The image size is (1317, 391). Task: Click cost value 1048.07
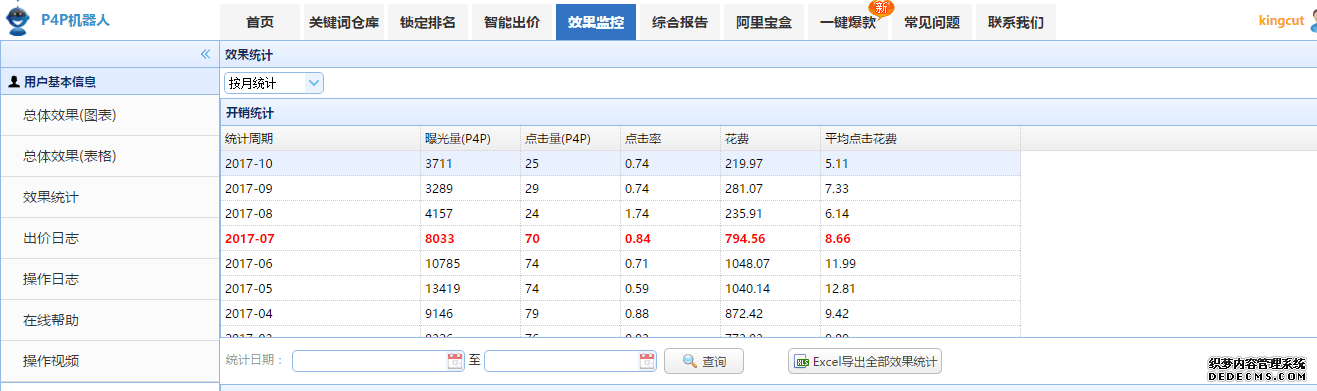746,263
